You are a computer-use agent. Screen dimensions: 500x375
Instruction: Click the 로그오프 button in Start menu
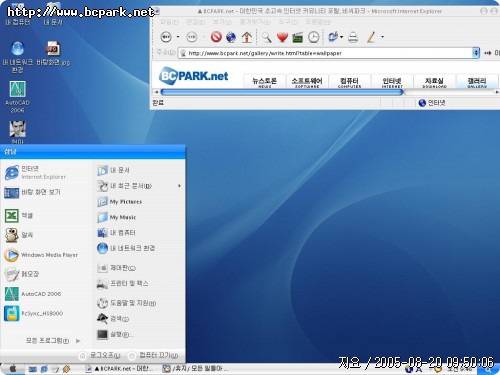(x=100, y=356)
